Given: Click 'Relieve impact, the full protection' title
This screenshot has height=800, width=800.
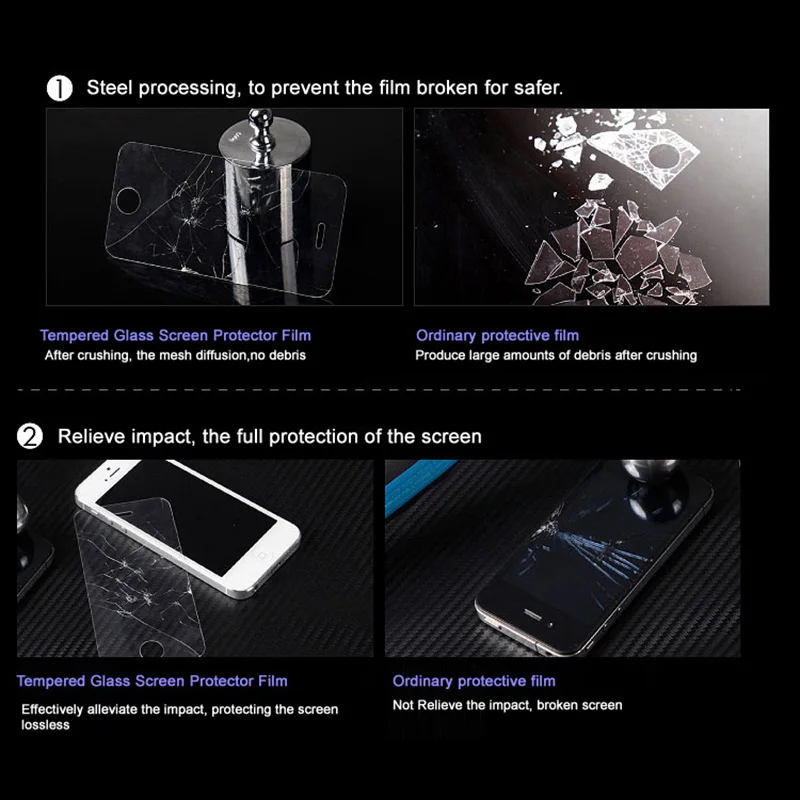Looking at the screenshot, I should tap(269, 437).
